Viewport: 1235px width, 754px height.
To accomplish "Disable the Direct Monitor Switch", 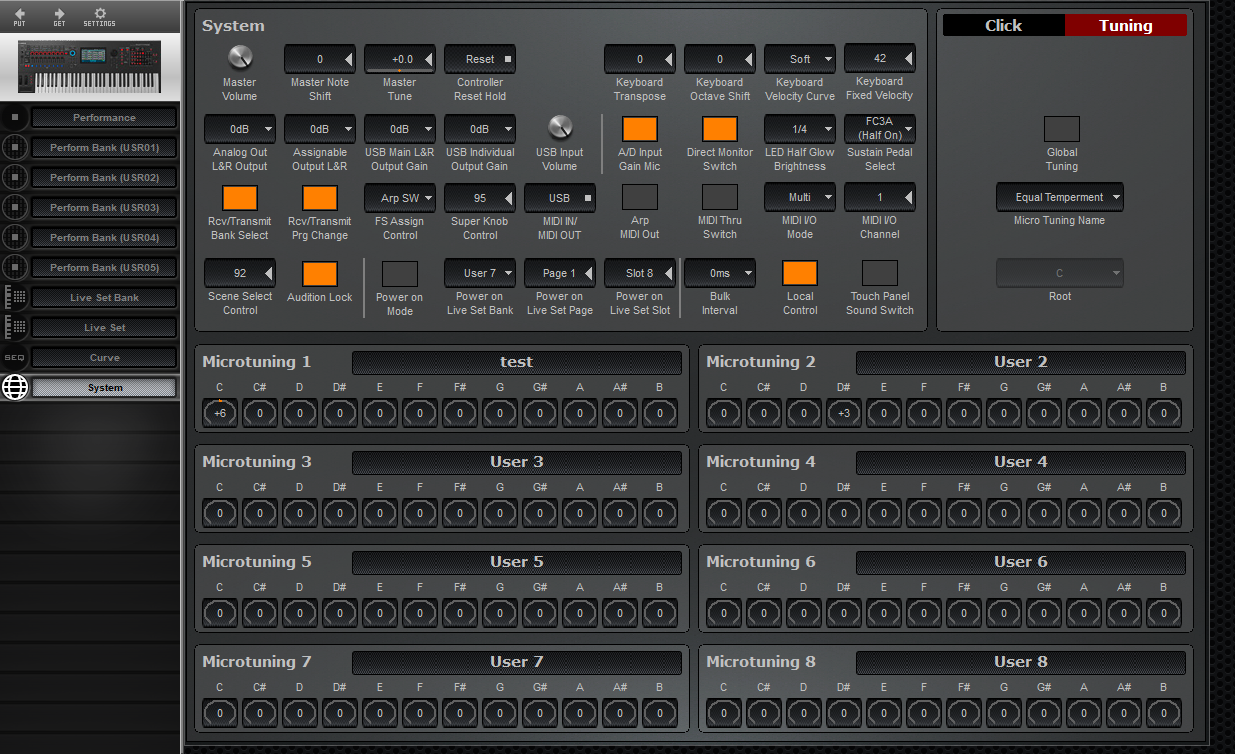I will (x=720, y=130).
